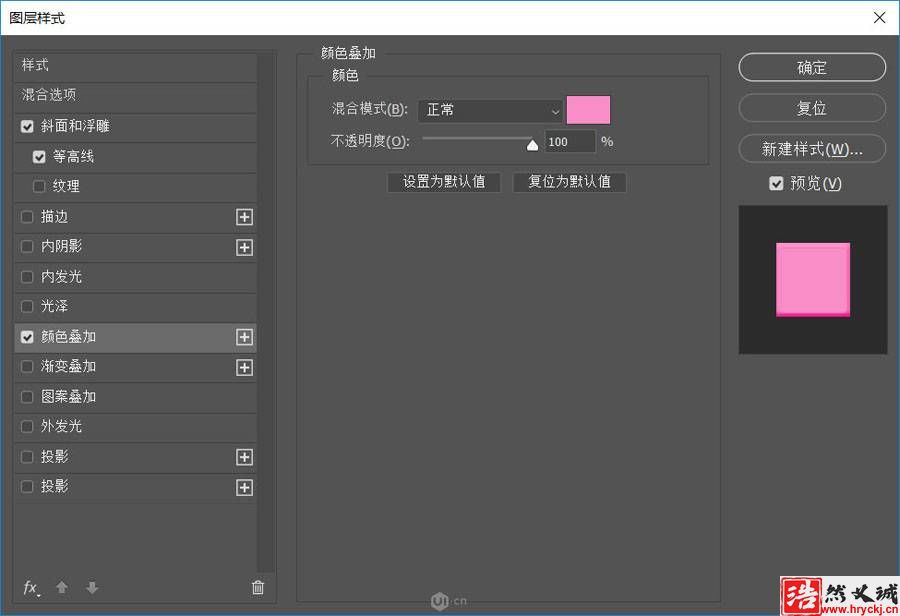Select the 图案叠加 label
Image resolution: width=900 pixels, height=616 pixels.
pyautogui.click(x=68, y=397)
